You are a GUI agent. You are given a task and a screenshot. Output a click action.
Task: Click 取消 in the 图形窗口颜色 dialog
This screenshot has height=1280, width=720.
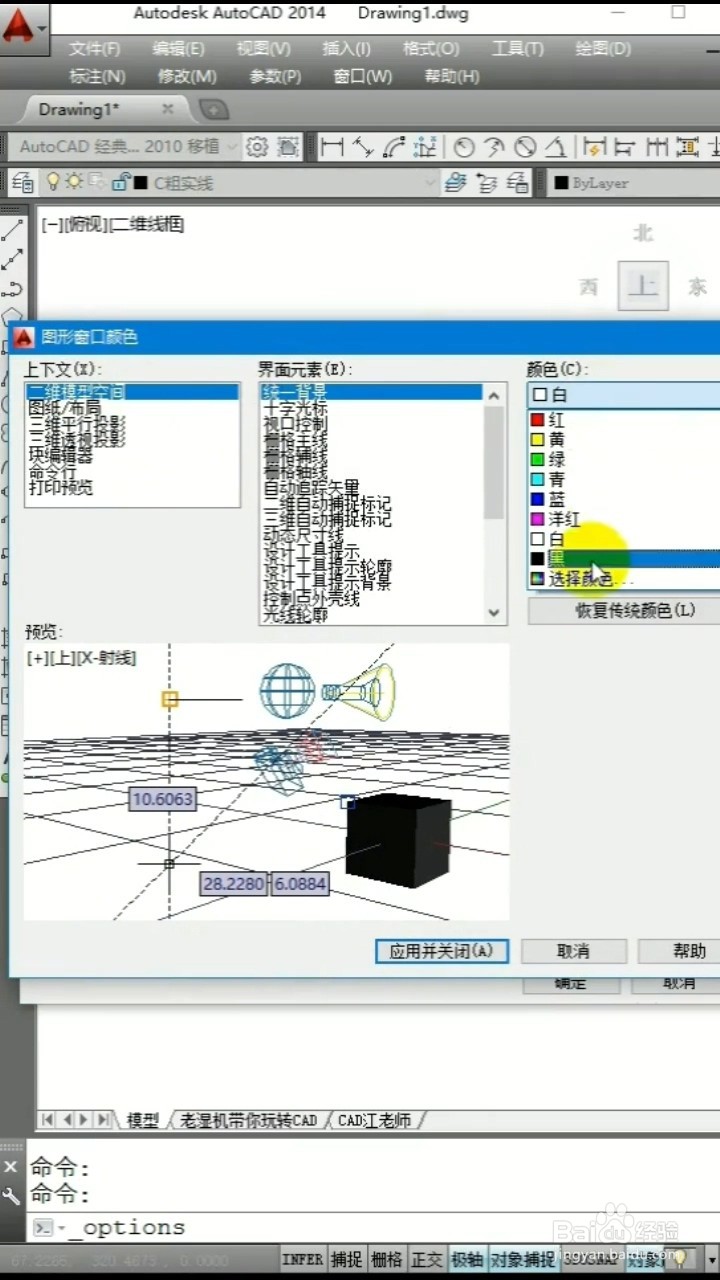(x=574, y=951)
